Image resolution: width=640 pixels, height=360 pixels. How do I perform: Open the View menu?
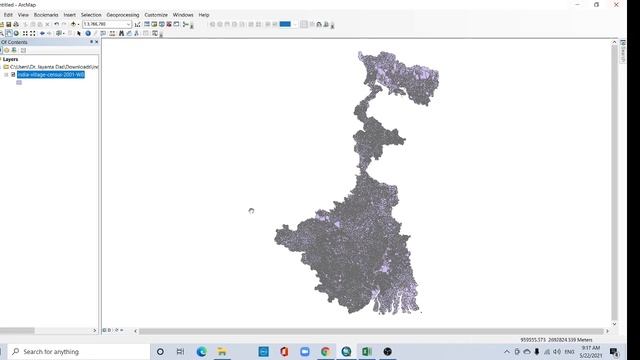23,15
